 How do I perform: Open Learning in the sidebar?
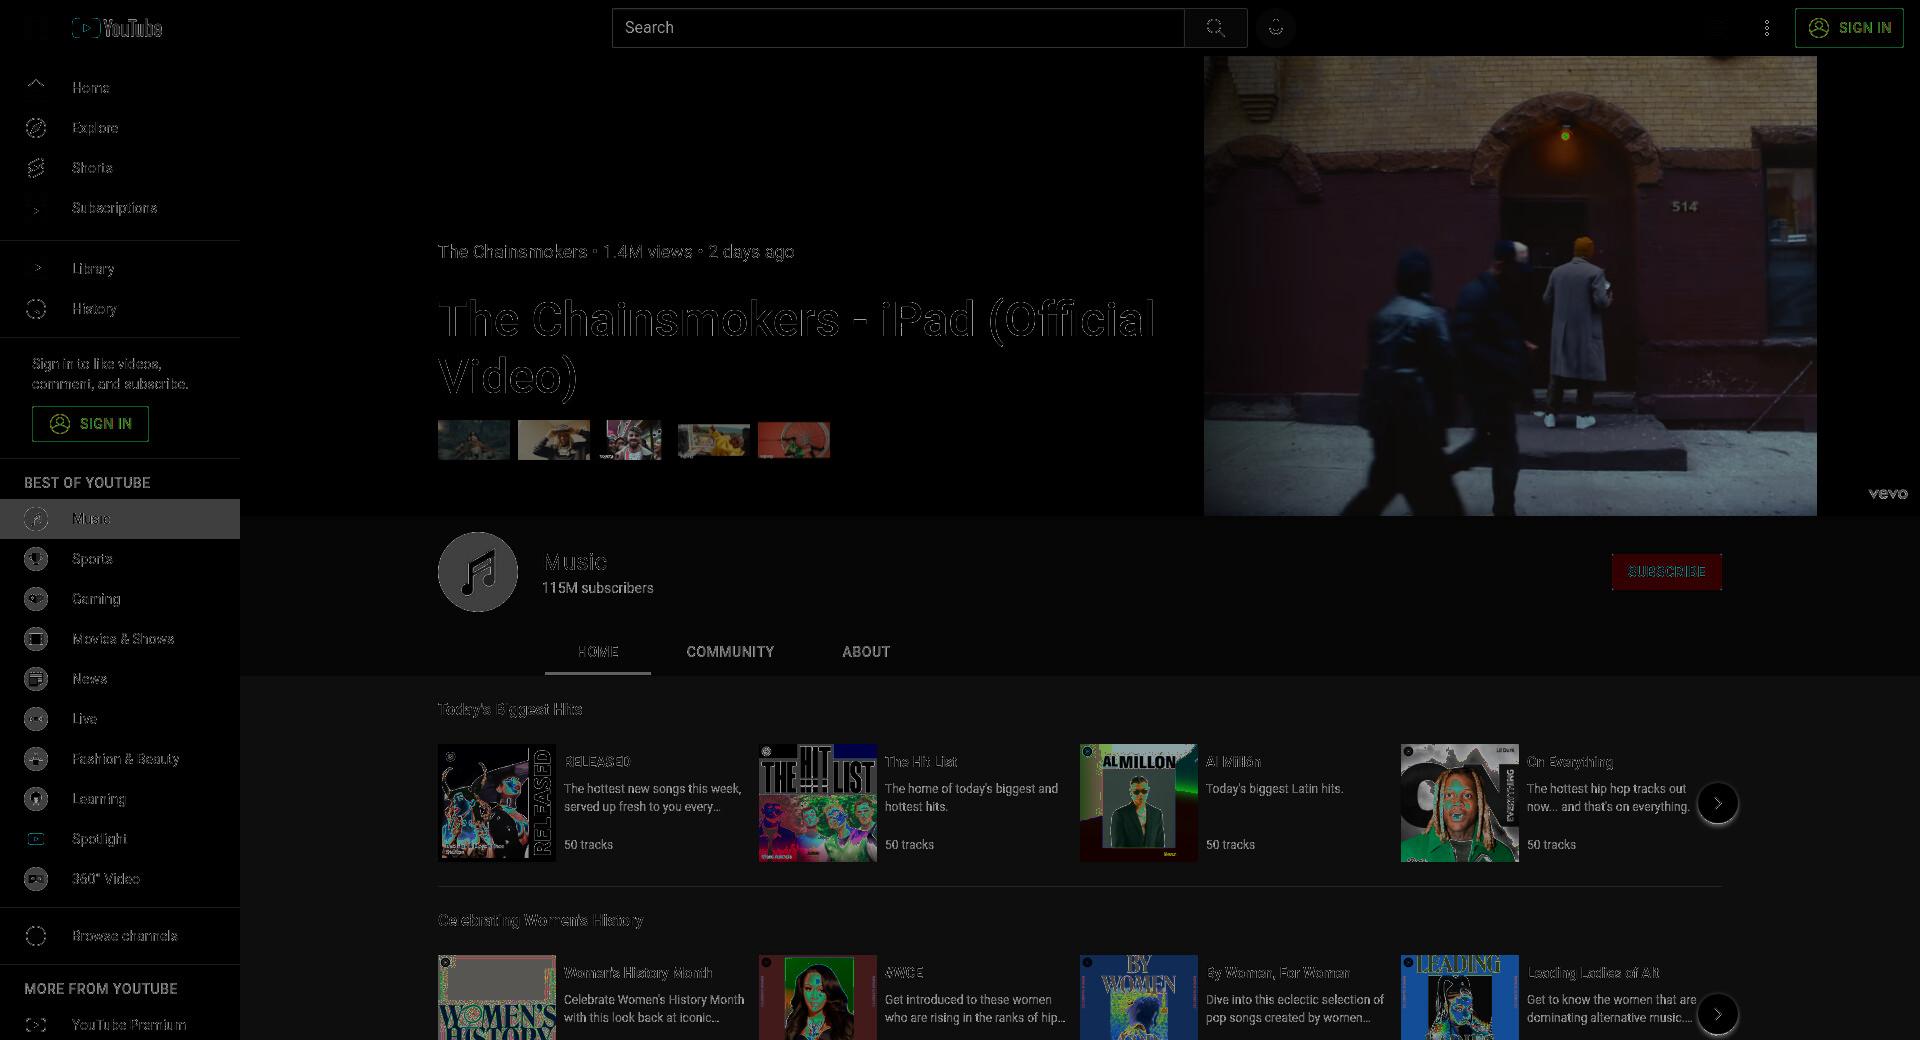click(120, 799)
